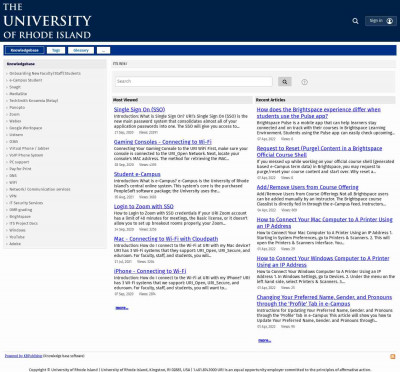Focus the Search input field
This screenshot has height=372, width=400.
coord(194,82)
